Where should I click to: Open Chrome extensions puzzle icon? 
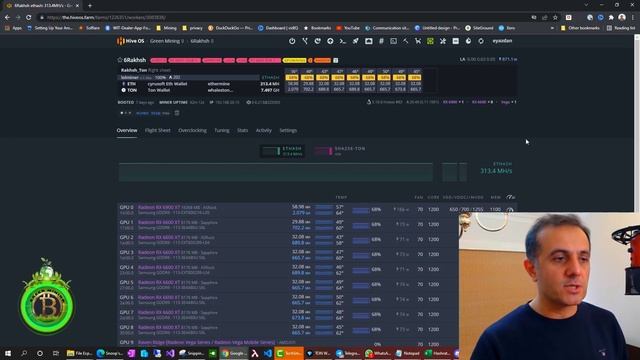(x=611, y=18)
